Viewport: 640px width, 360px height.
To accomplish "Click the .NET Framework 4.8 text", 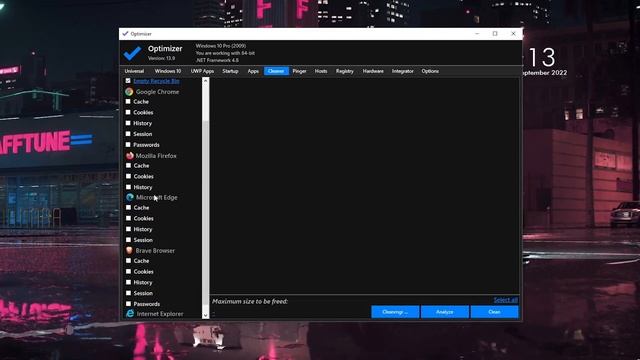I will (x=217, y=60).
